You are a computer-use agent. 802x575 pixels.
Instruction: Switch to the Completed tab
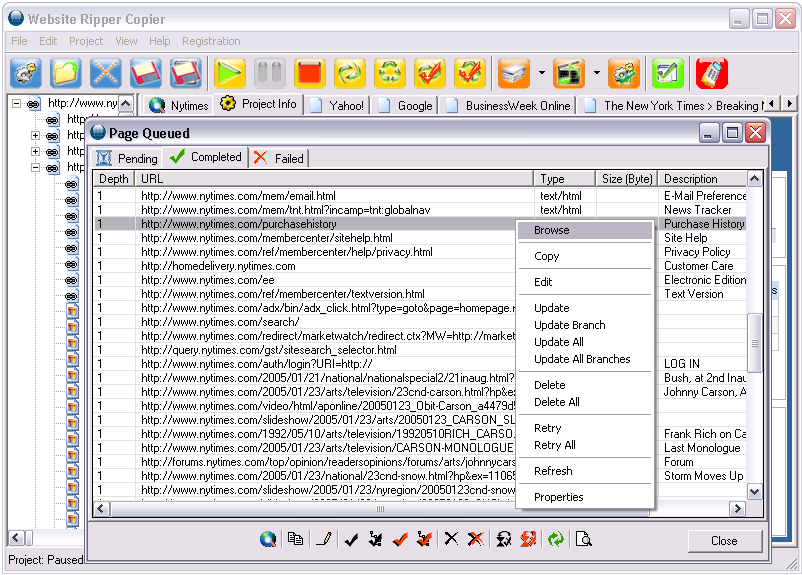tap(206, 157)
